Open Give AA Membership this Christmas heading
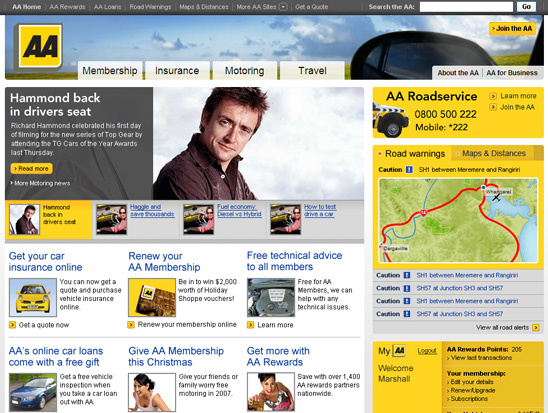Screen dimensions: 548x413 click(176, 356)
